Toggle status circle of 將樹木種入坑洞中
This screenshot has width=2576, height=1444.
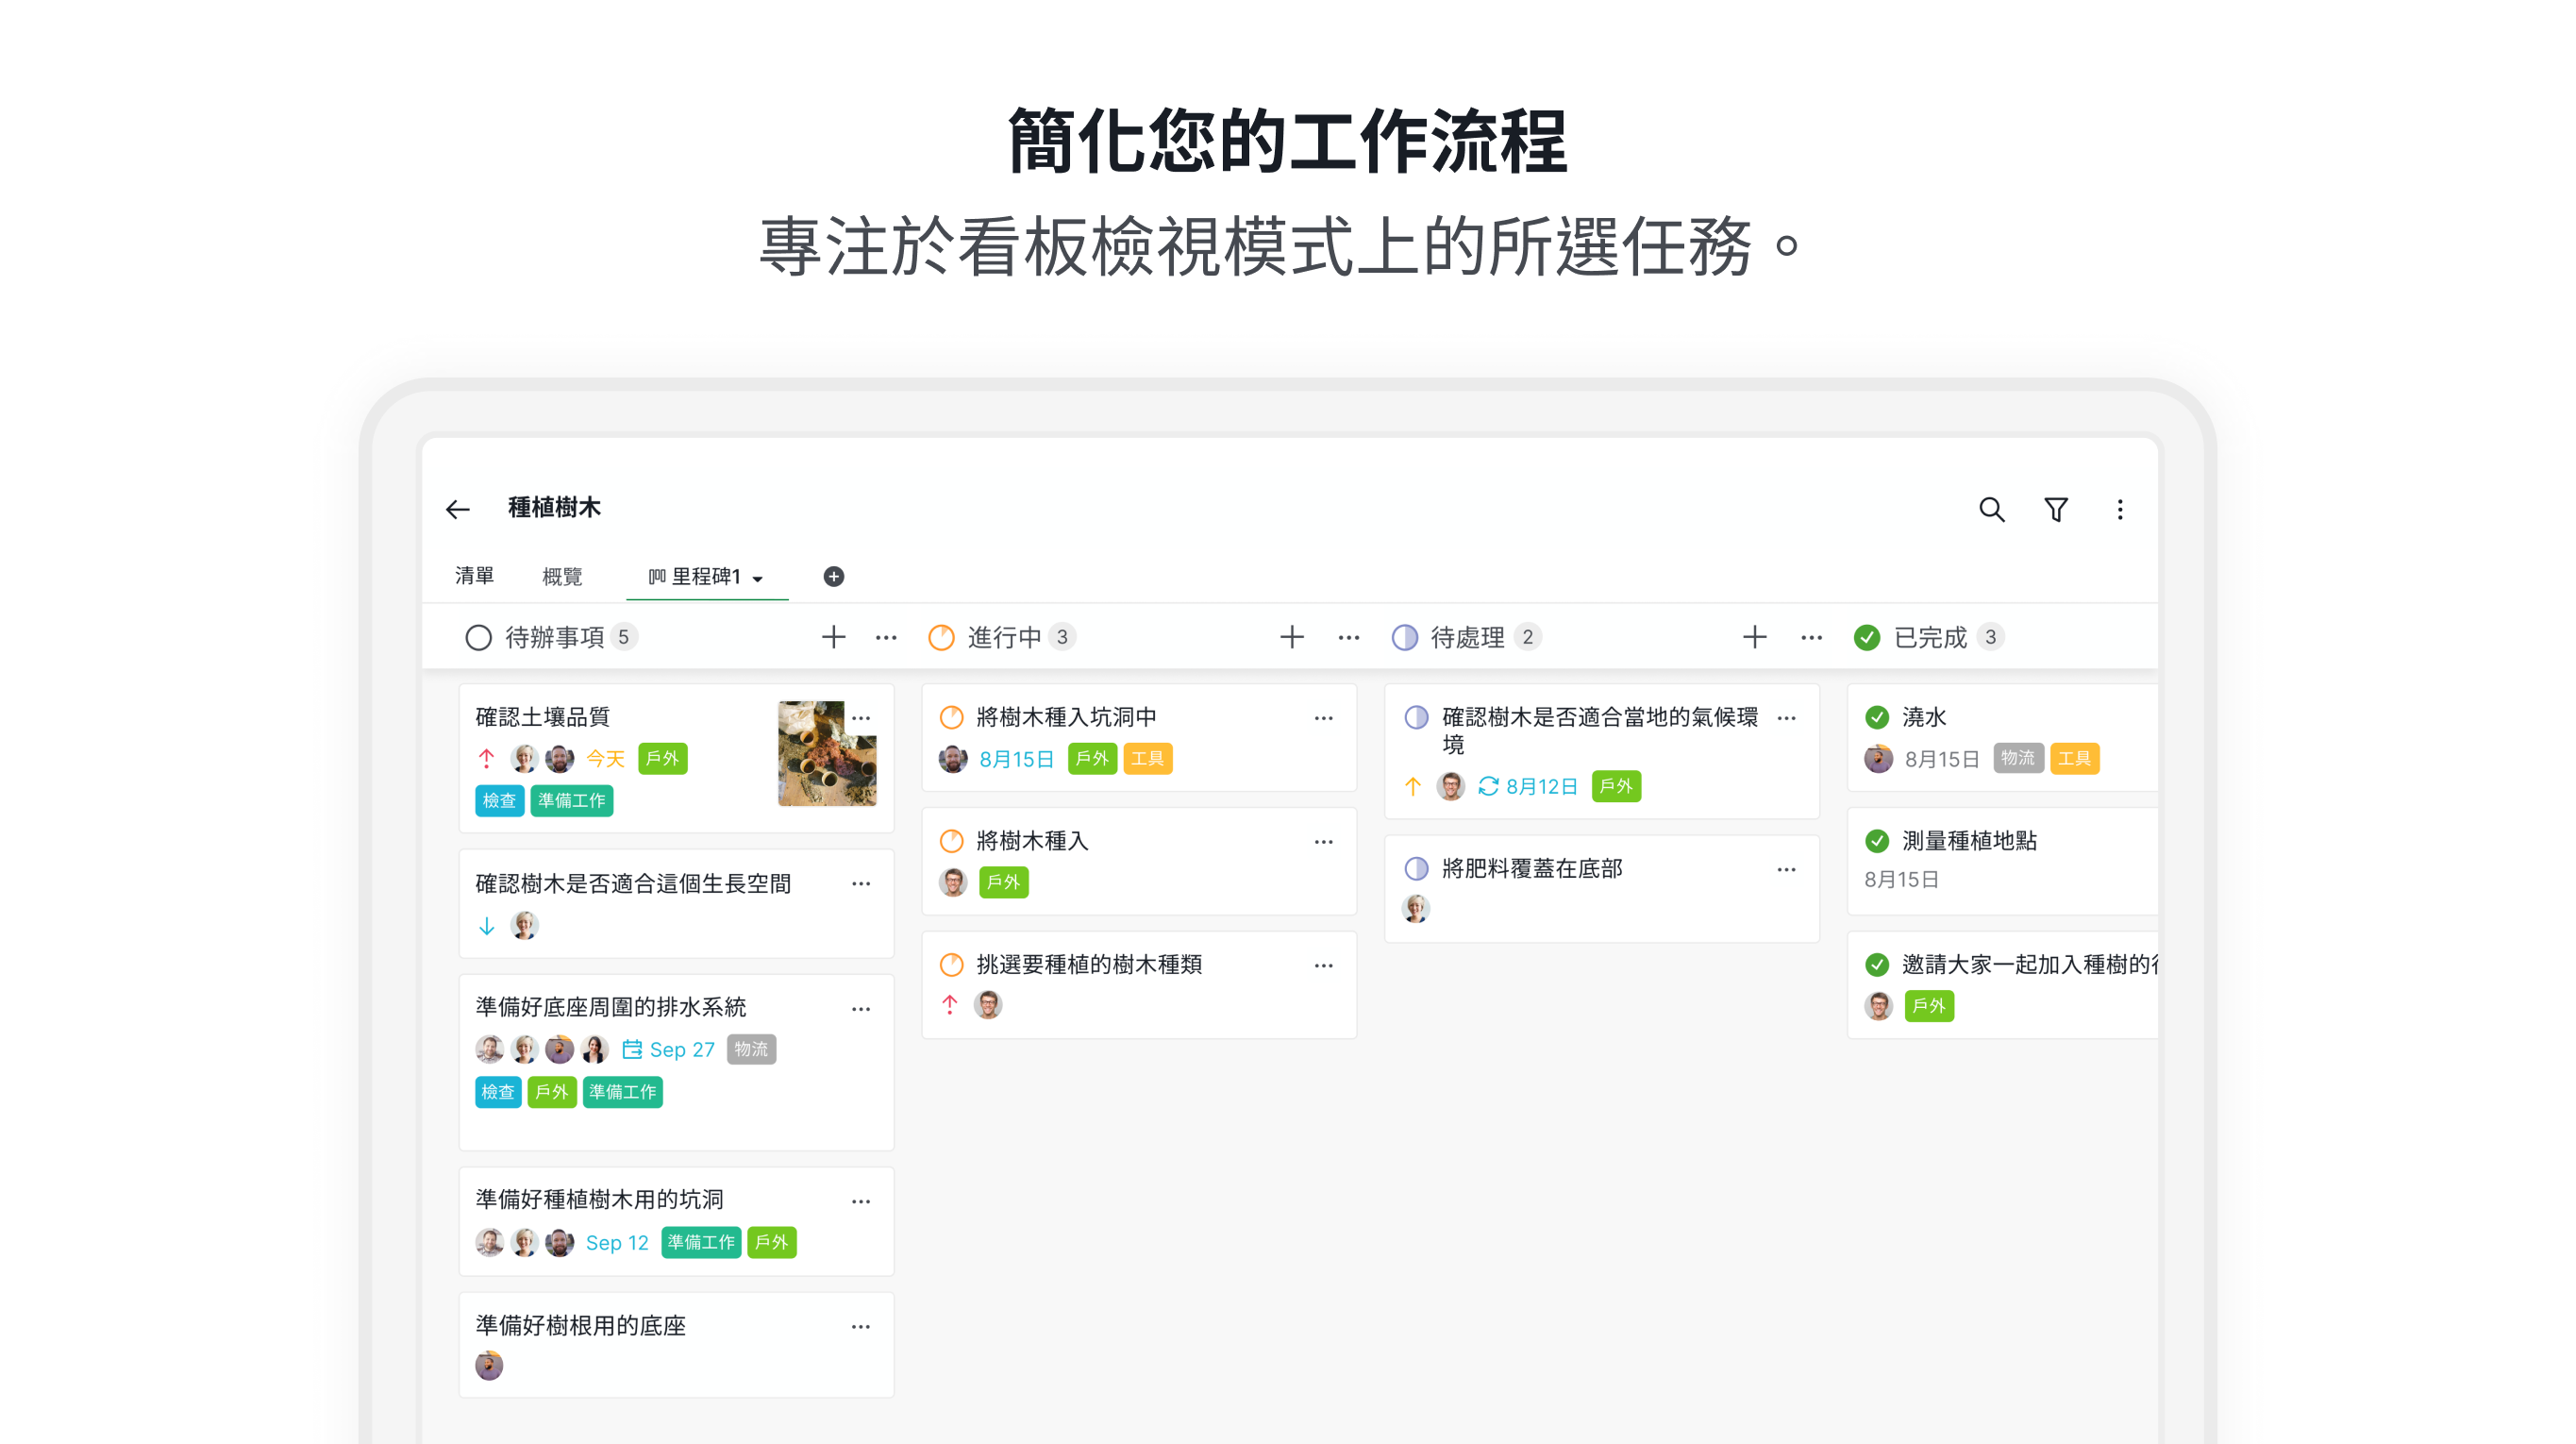[x=952, y=717]
